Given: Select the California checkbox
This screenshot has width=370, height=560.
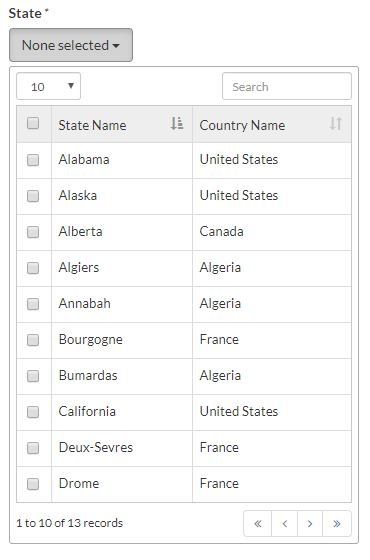Looking at the screenshot, I should coord(33,412).
